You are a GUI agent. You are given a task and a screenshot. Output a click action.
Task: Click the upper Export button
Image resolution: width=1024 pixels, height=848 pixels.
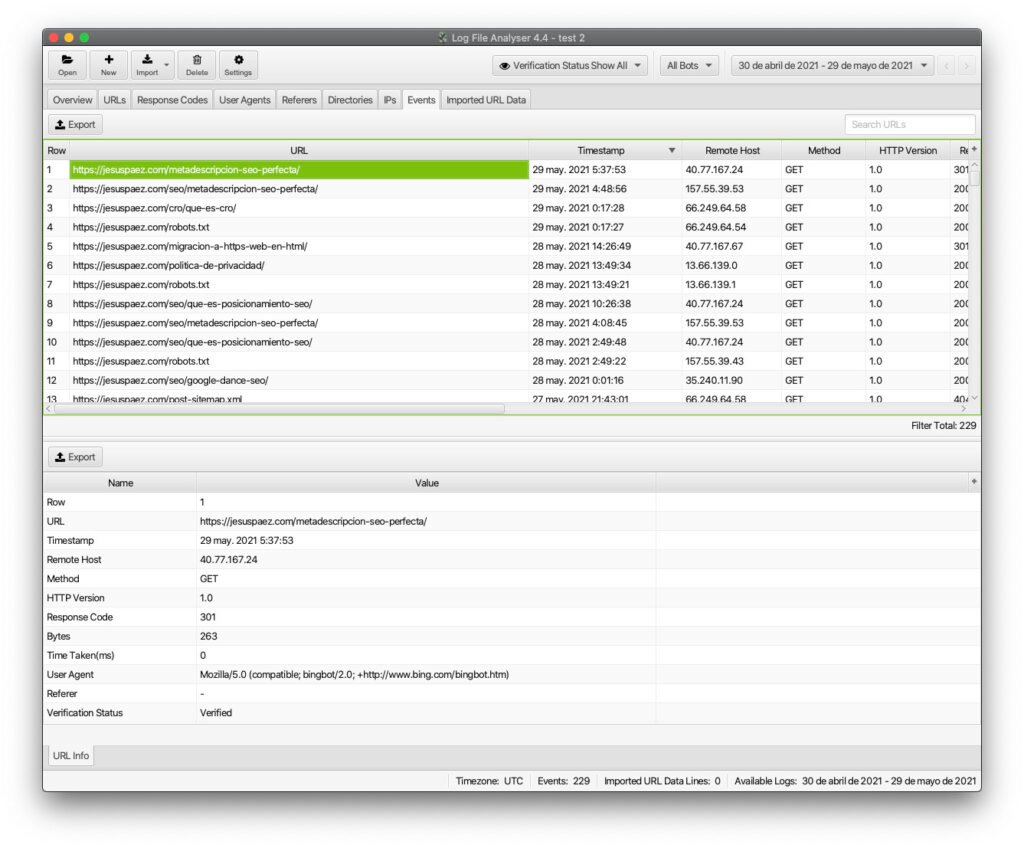pos(75,124)
